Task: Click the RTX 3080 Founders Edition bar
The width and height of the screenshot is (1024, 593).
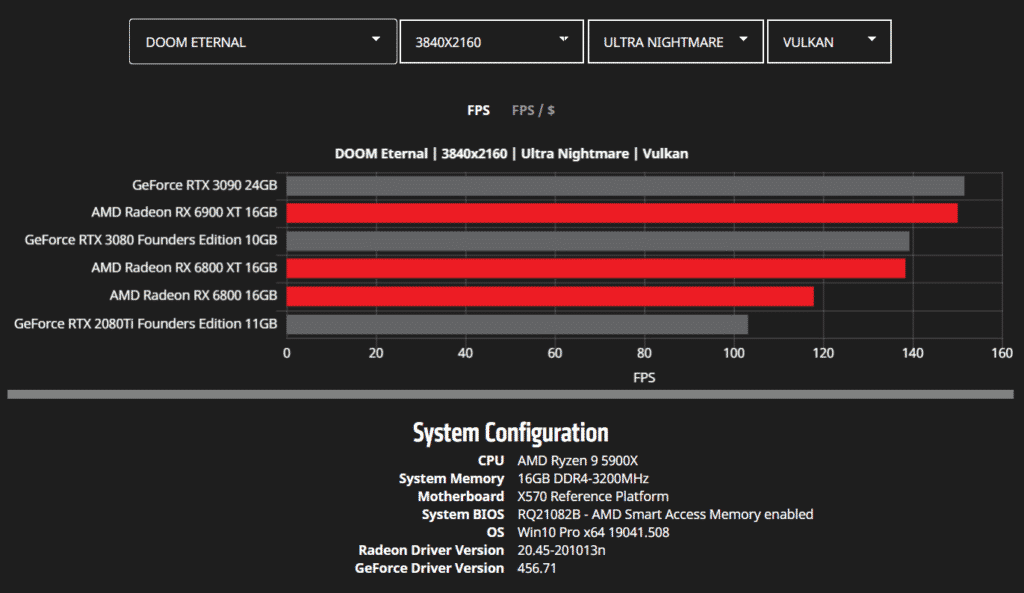Action: (x=597, y=241)
